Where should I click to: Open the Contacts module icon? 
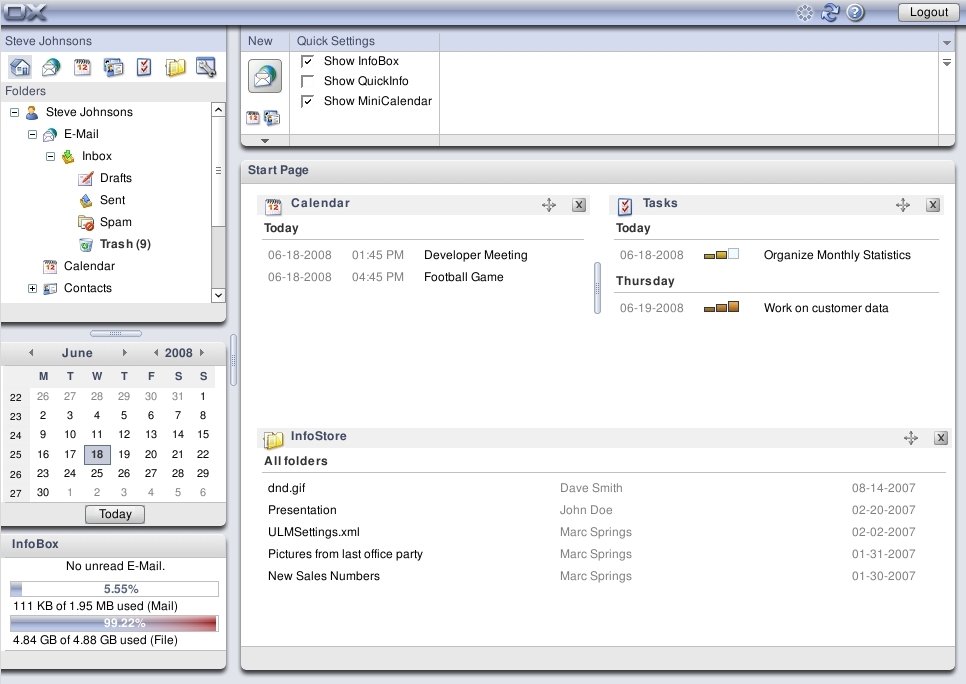coord(112,66)
